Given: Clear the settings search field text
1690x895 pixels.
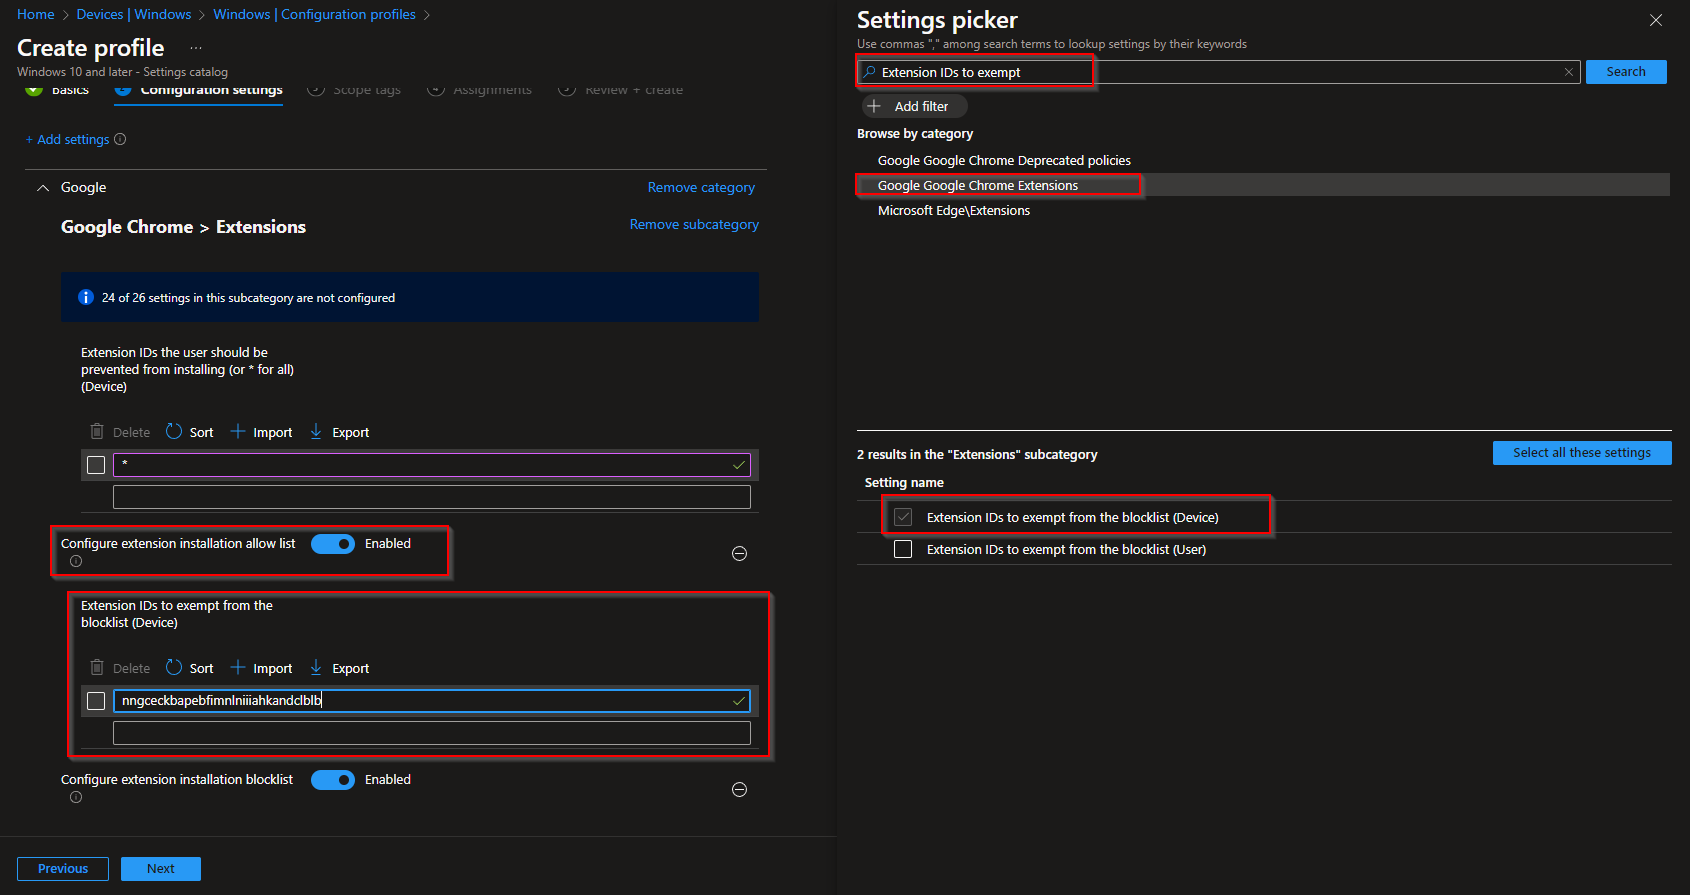Looking at the screenshot, I should point(1569,72).
